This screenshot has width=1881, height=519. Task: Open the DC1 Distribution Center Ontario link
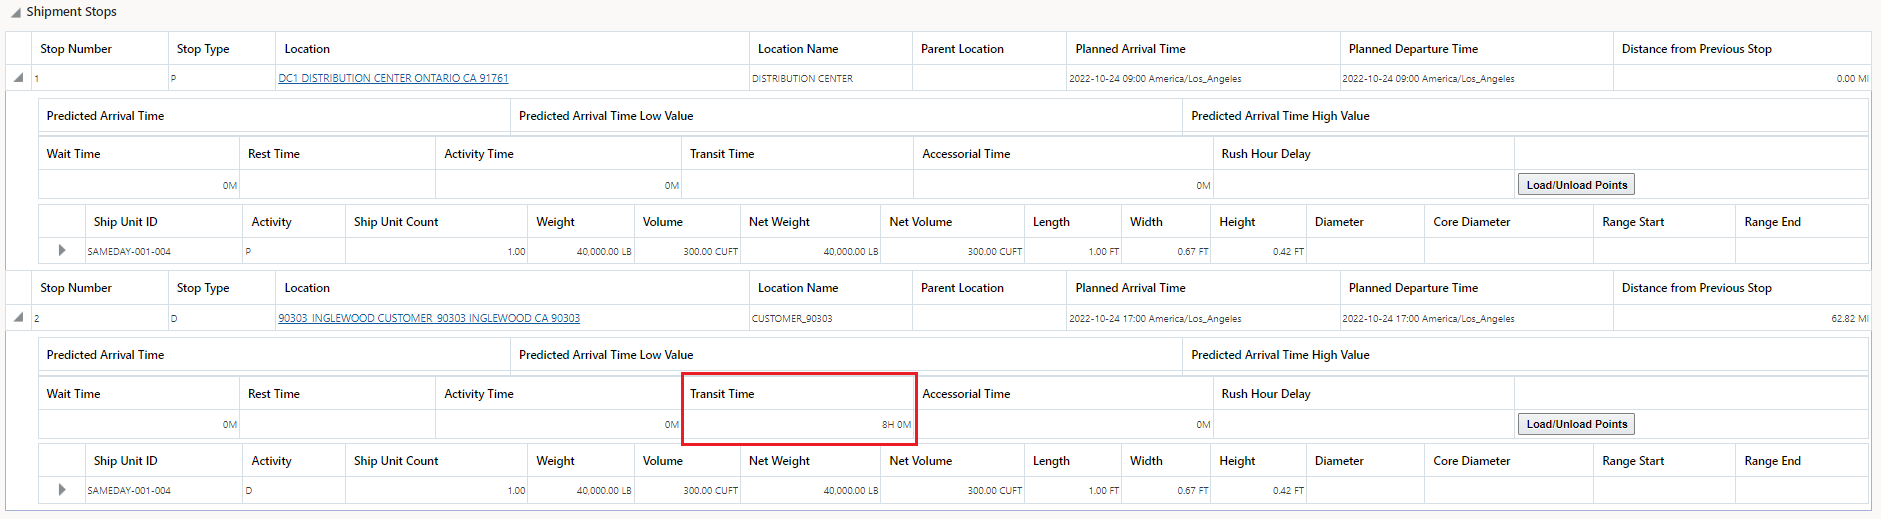click(x=393, y=78)
